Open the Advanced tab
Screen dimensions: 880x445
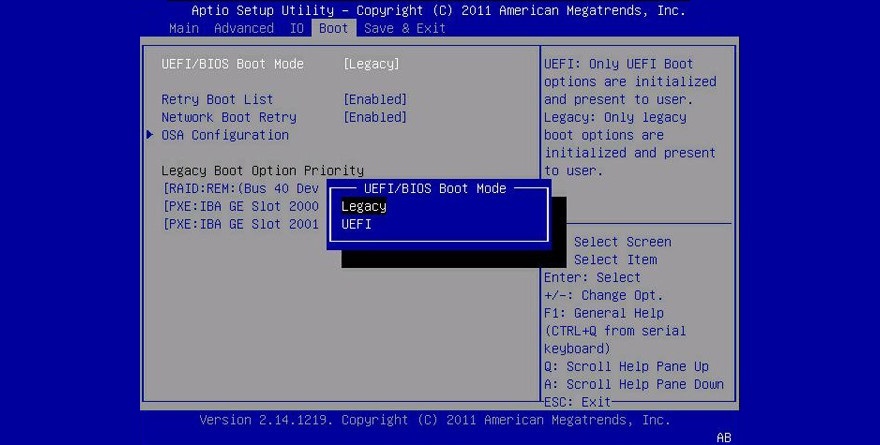tap(243, 28)
